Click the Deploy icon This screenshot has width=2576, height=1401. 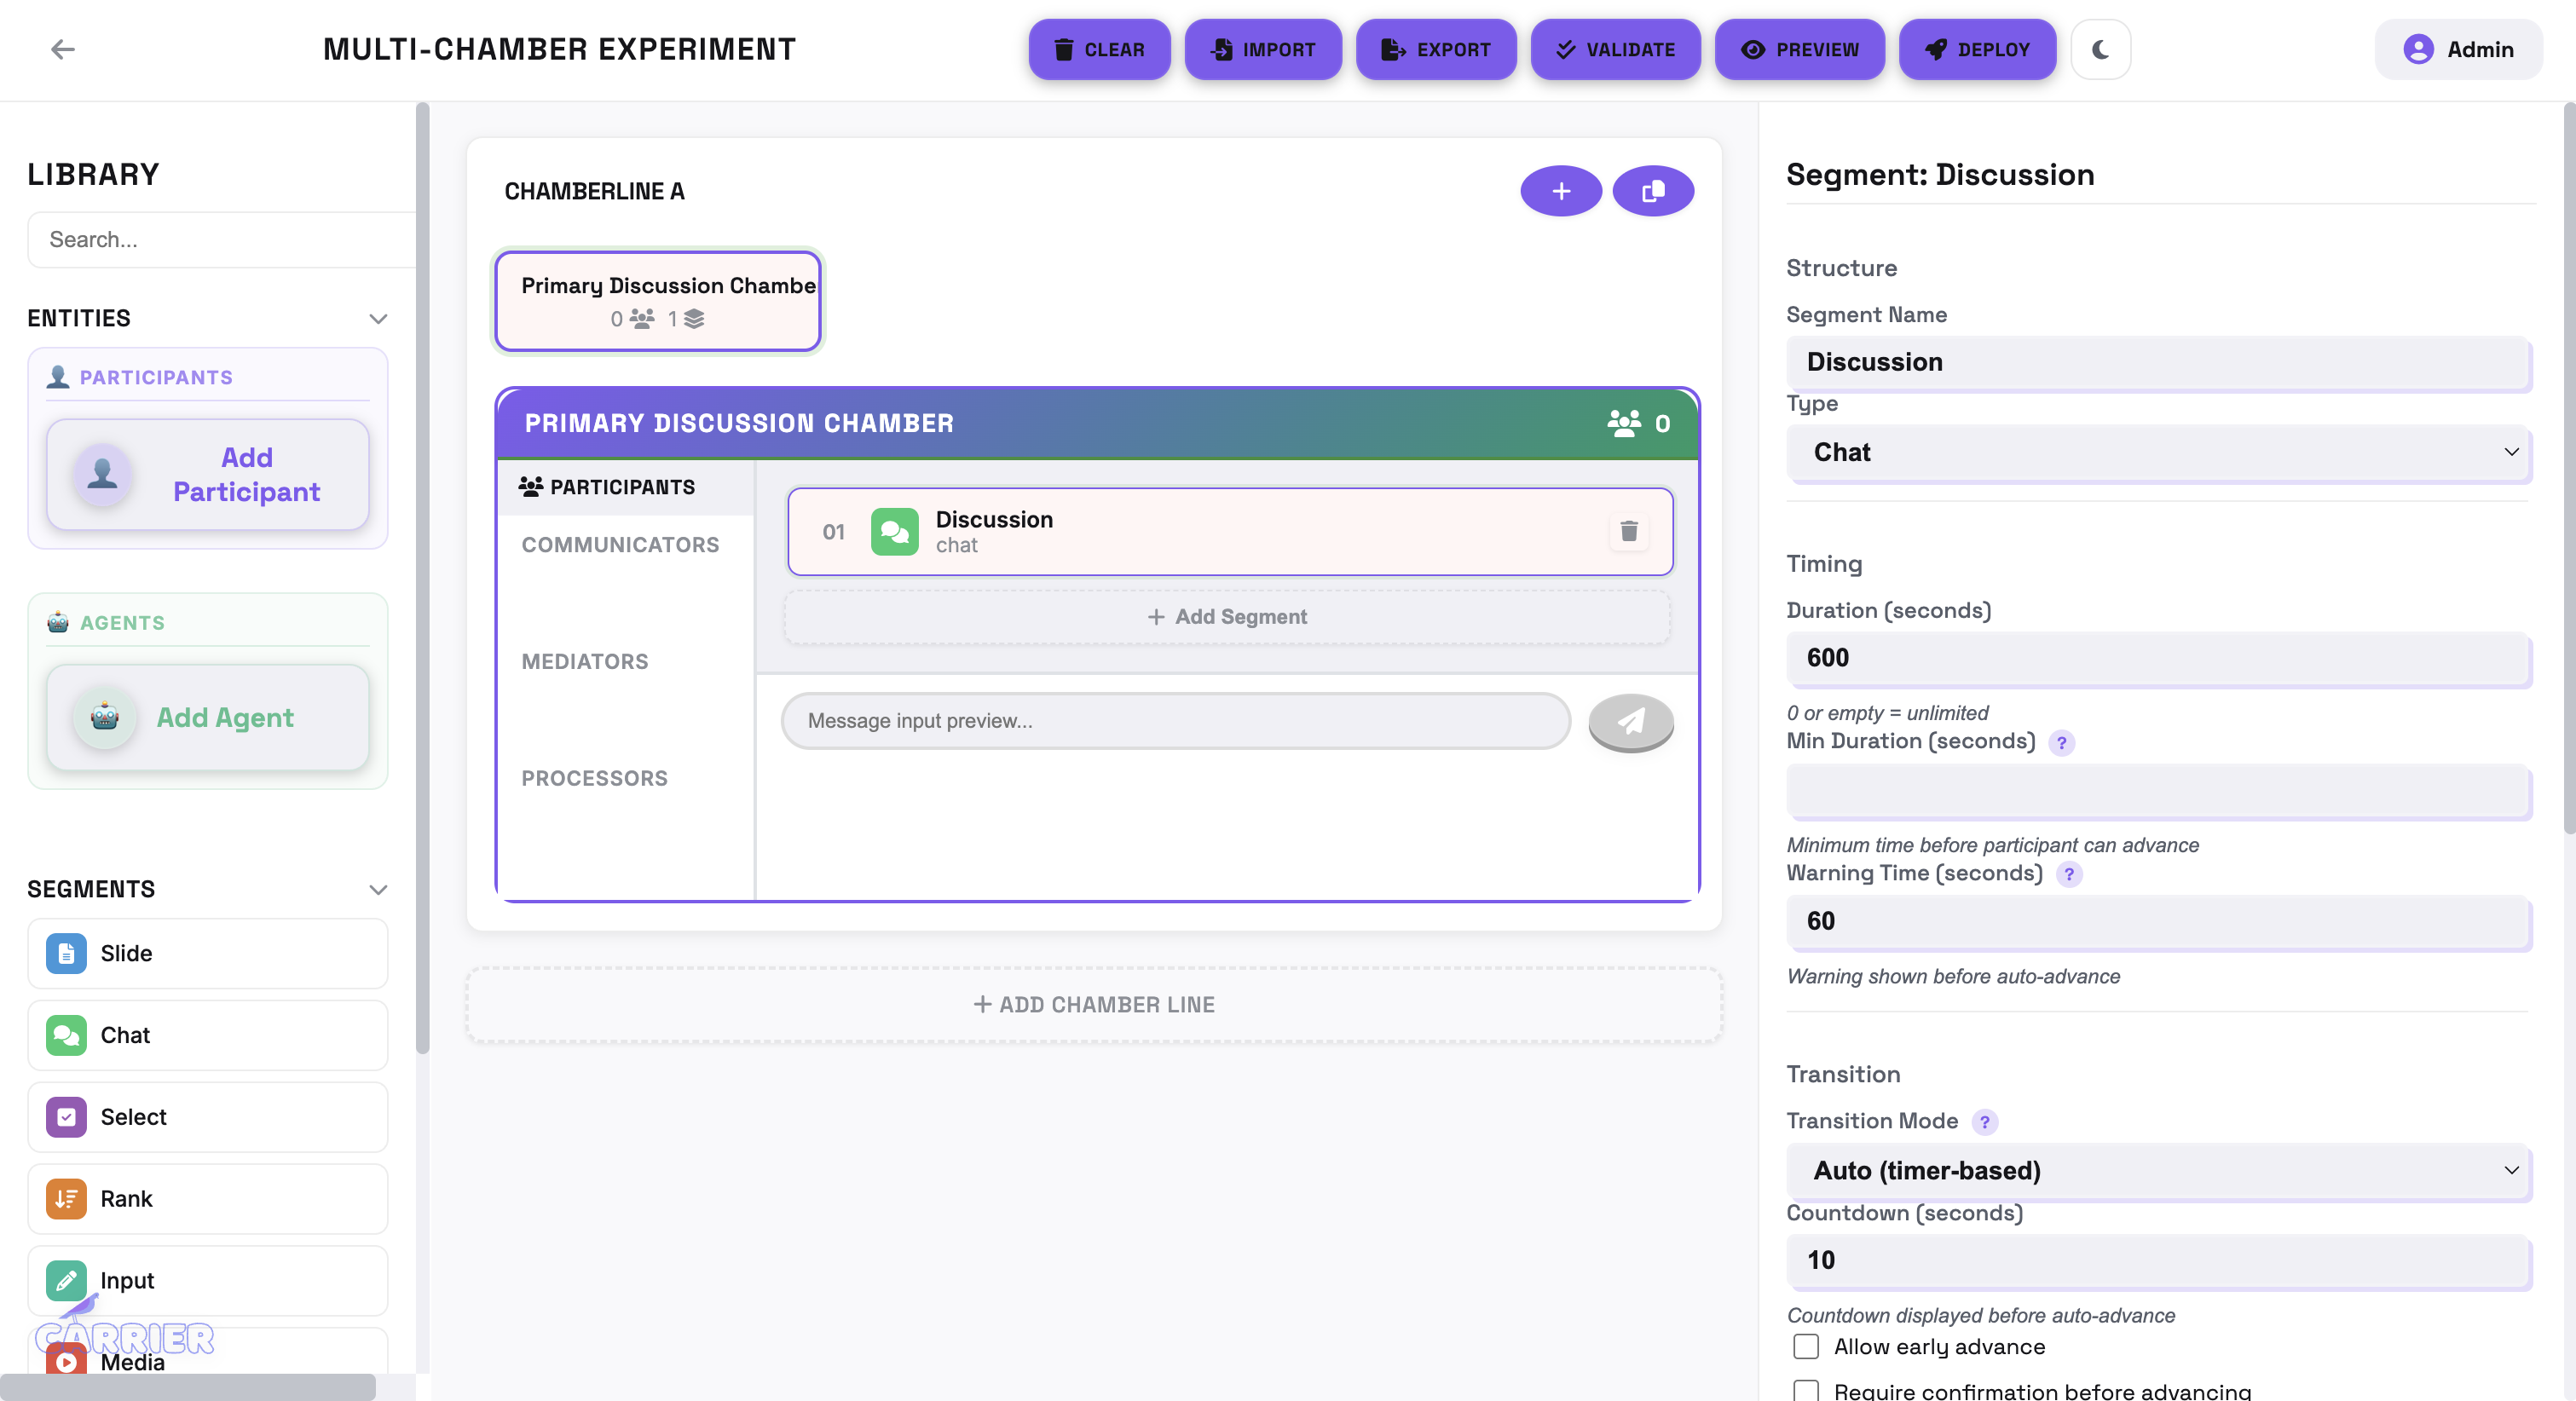pos(1936,49)
